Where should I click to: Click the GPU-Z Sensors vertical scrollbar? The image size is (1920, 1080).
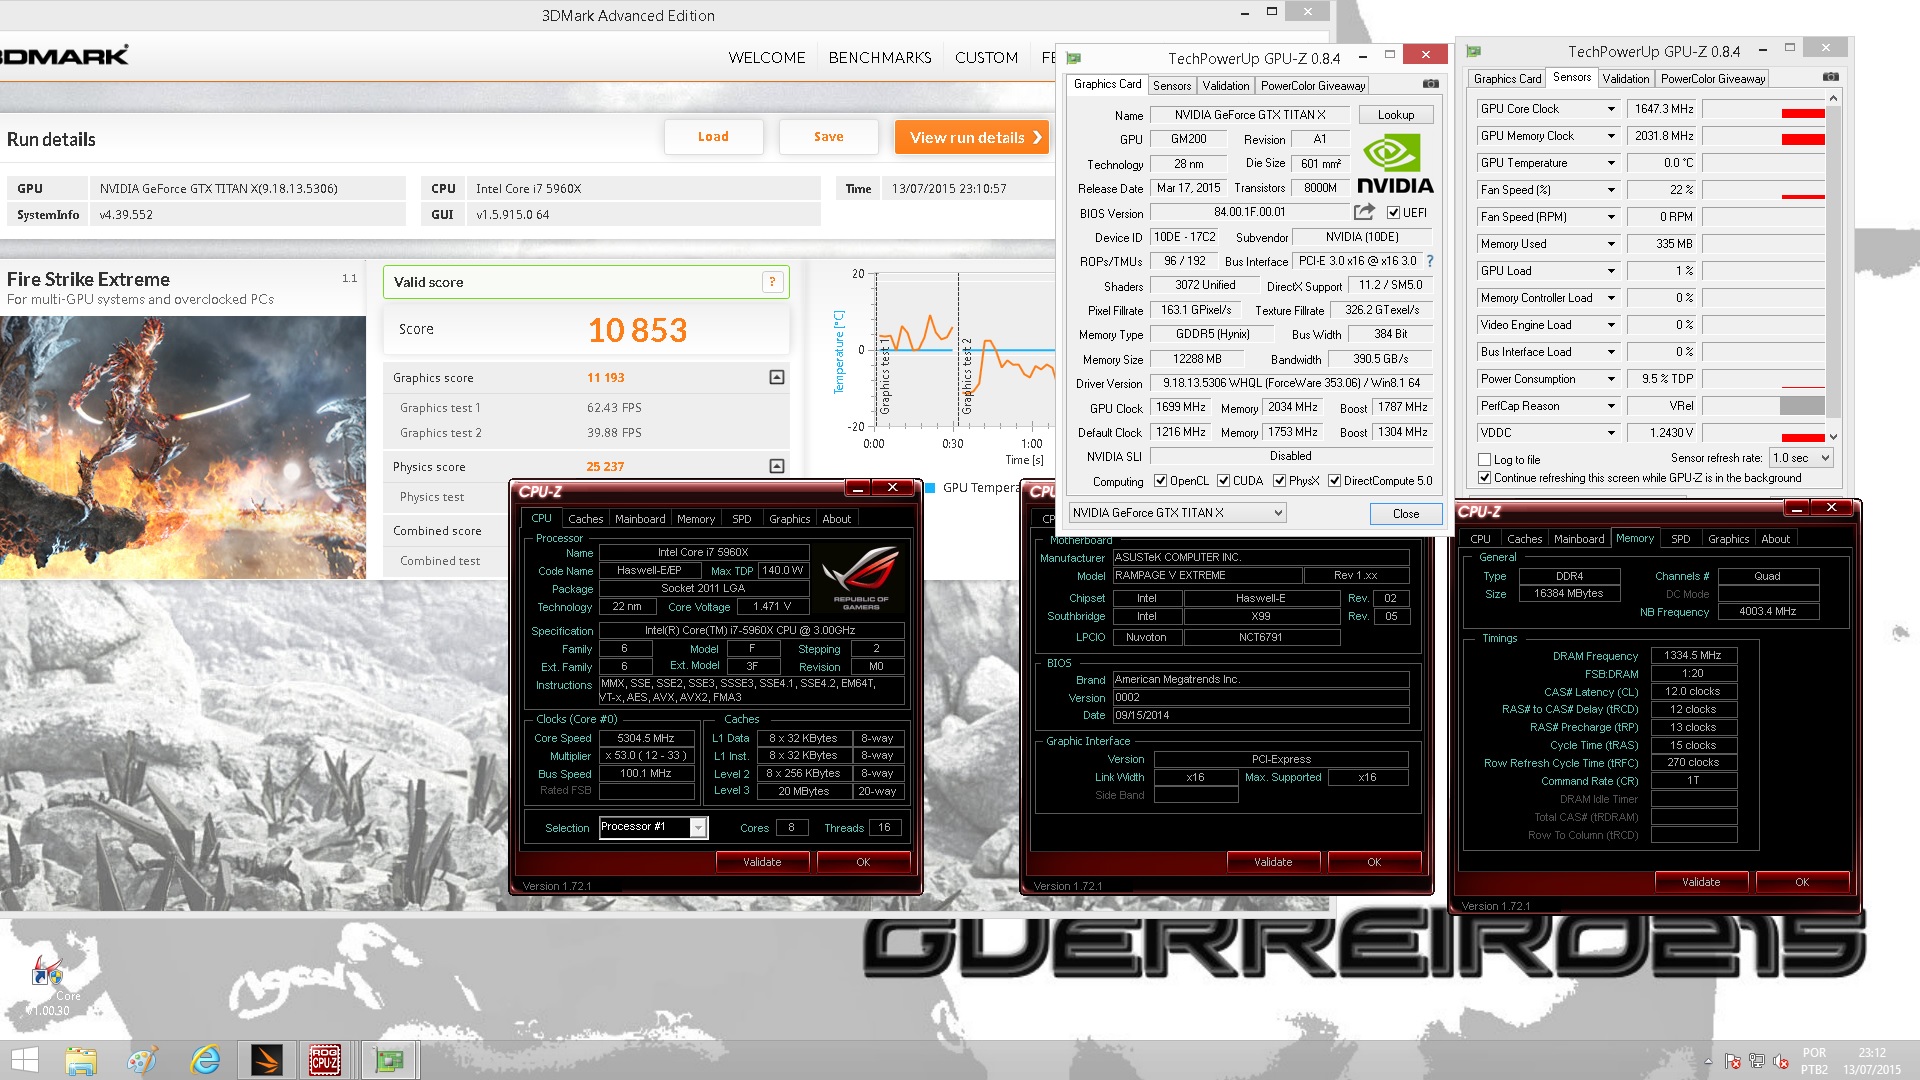pos(1833,268)
